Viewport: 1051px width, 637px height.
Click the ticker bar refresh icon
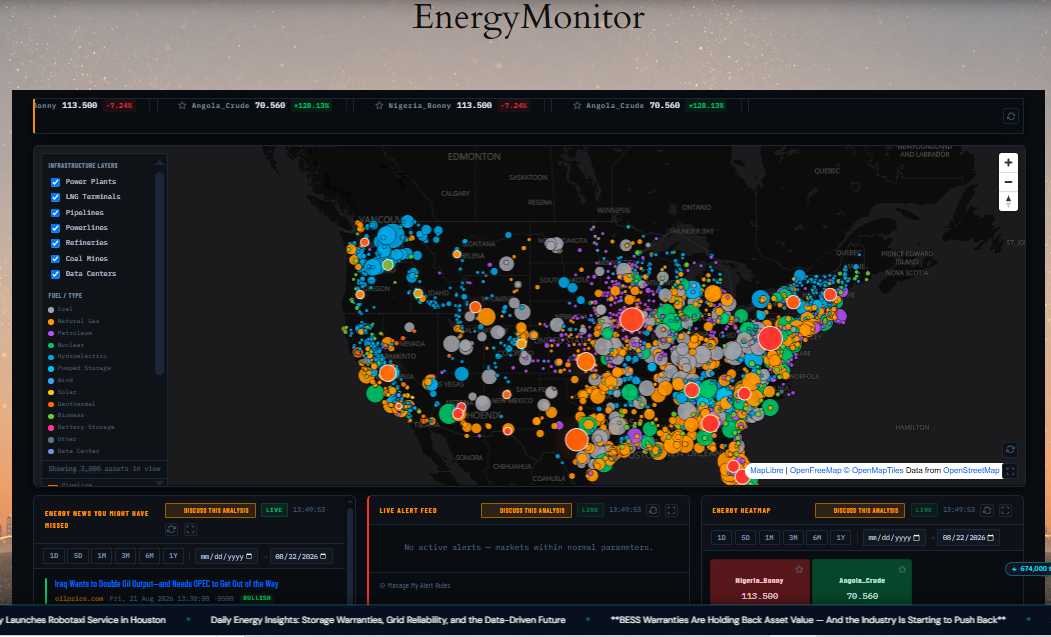tap(1011, 116)
